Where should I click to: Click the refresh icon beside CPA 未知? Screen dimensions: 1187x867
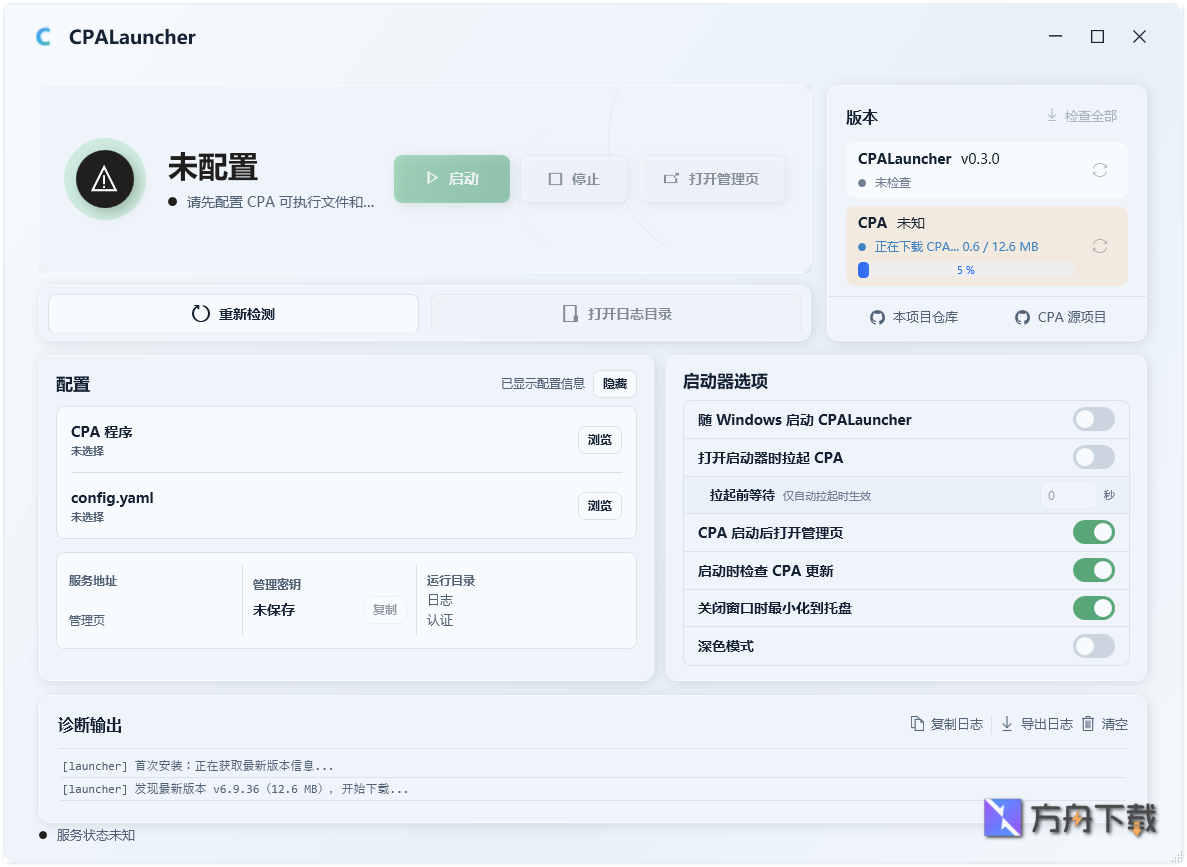(x=1100, y=245)
